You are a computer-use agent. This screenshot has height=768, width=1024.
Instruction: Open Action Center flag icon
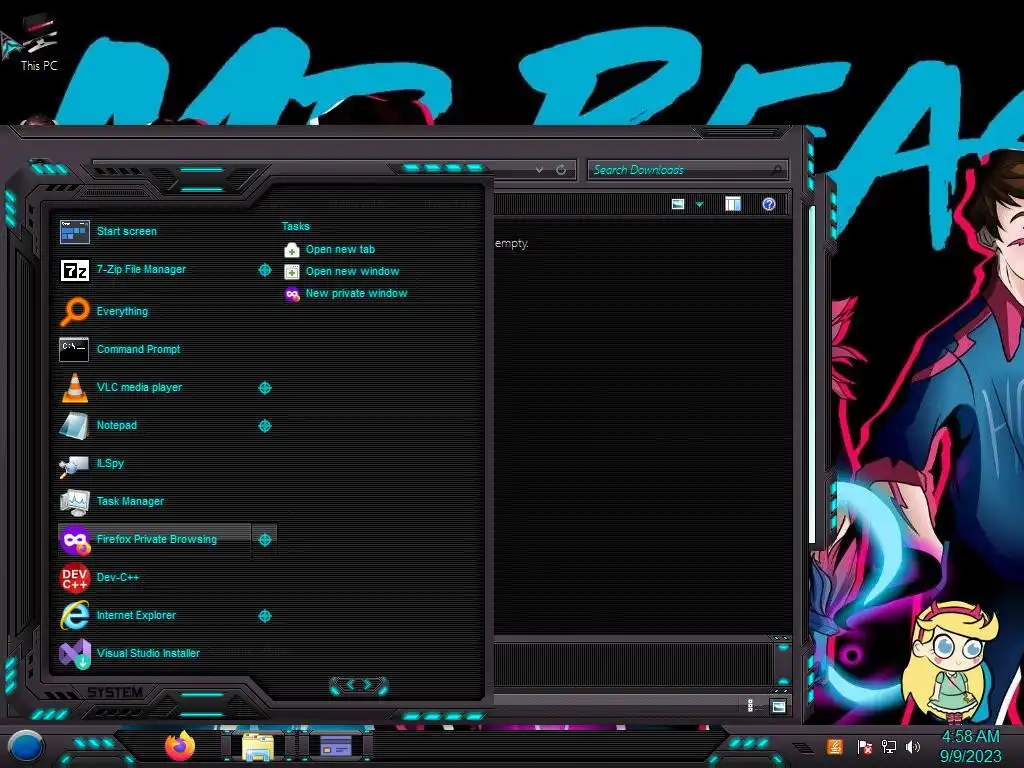(x=865, y=746)
